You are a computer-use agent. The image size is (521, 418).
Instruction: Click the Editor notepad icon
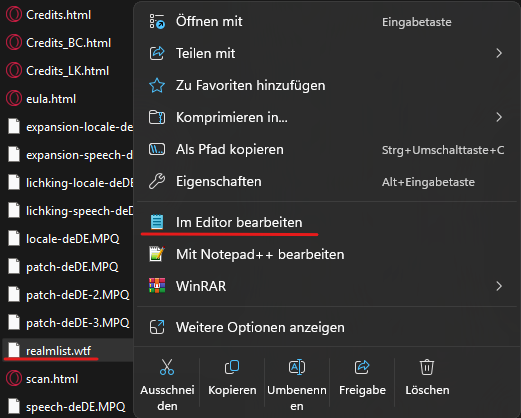[157, 222]
